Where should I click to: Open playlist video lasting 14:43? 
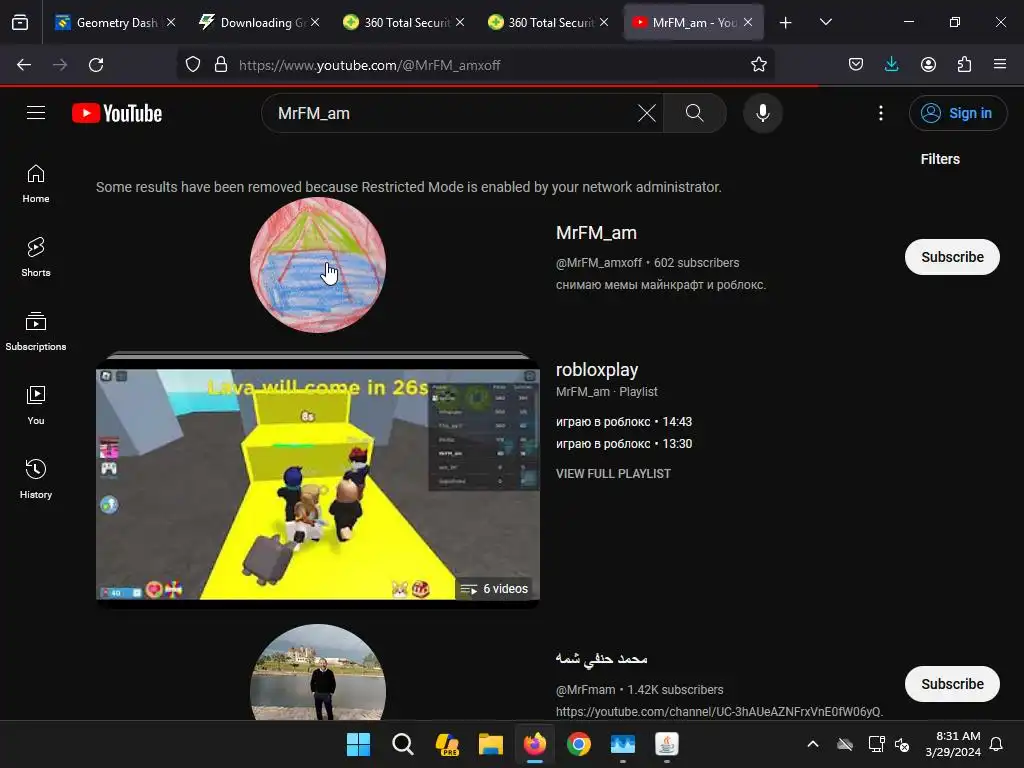click(x=624, y=422)
